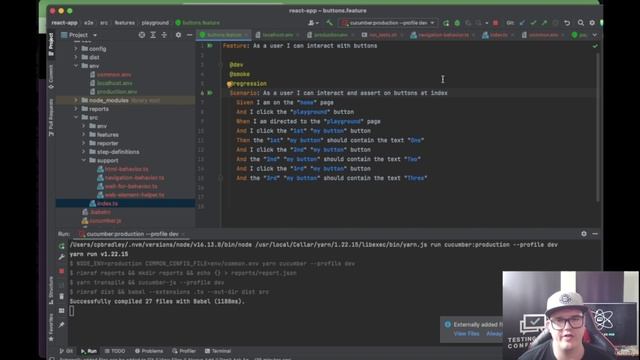The height and width of the screenshot is (360, 640).
Task: Collapse the src folder
Action: [x=76, y=118]
